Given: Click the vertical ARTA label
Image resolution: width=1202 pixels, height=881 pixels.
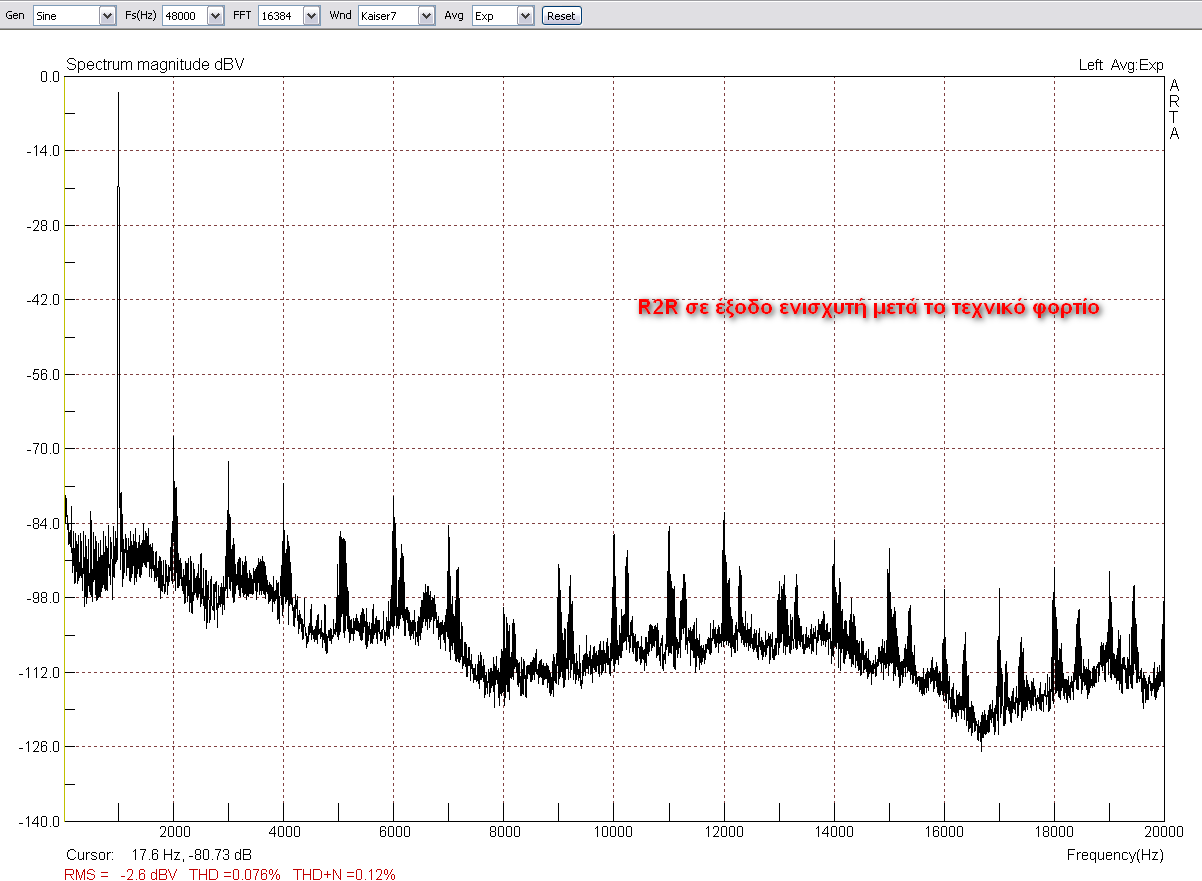Looking at the screenshot, I should click(x=1174, y=110).
